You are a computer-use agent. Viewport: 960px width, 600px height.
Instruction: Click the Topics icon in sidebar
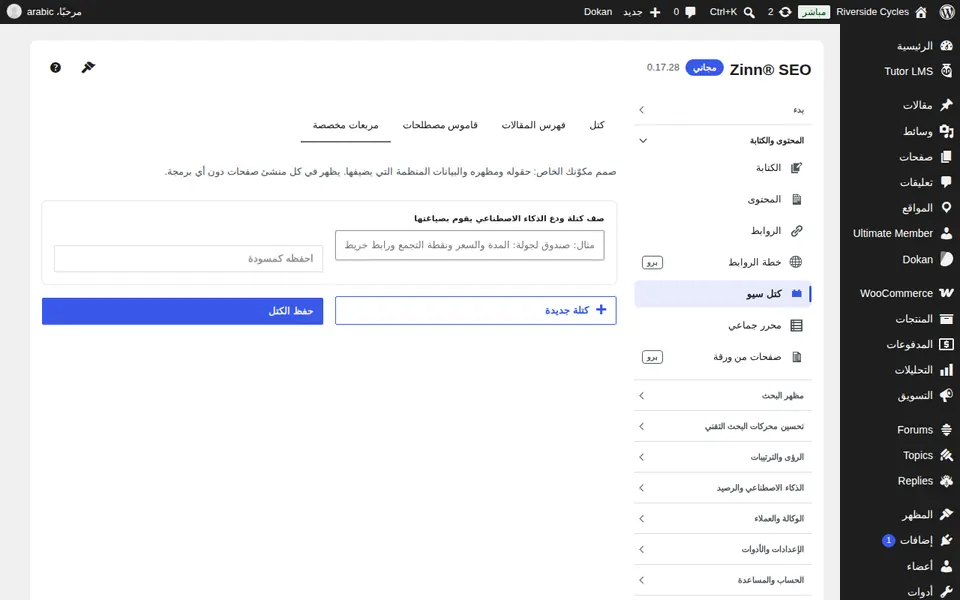(947, 455)
